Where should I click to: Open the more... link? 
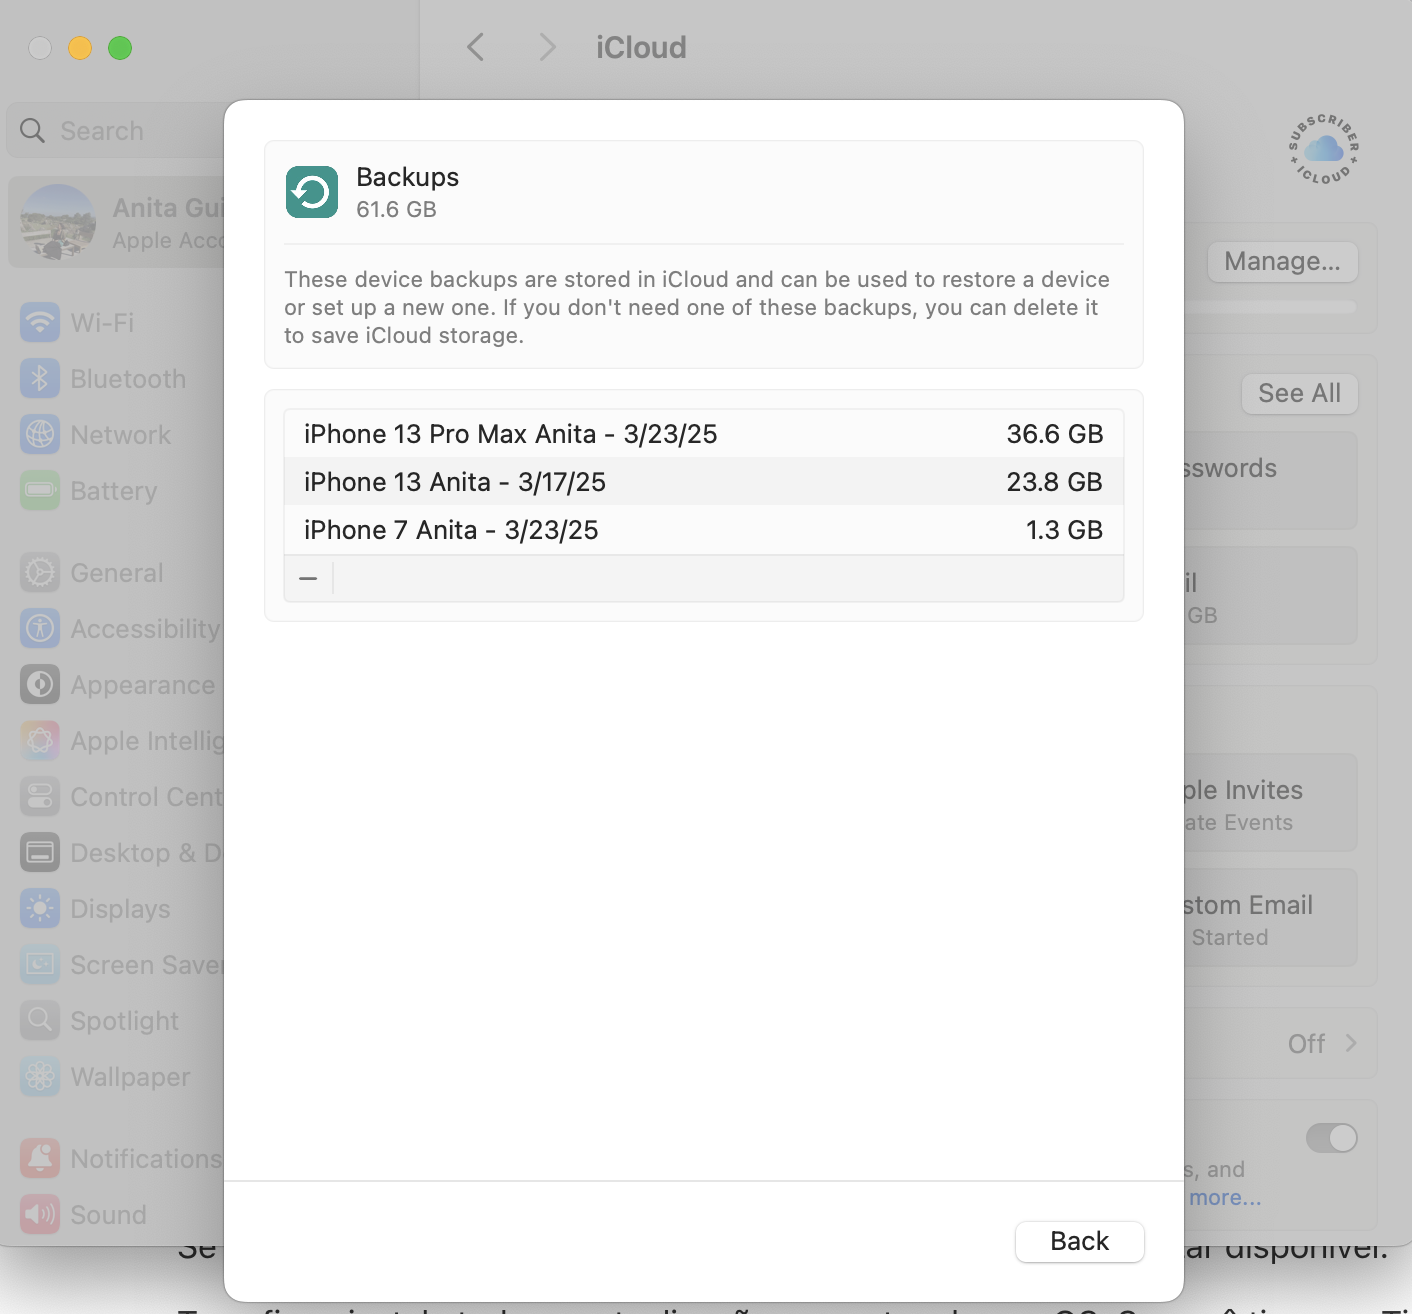[1225, 1198]
